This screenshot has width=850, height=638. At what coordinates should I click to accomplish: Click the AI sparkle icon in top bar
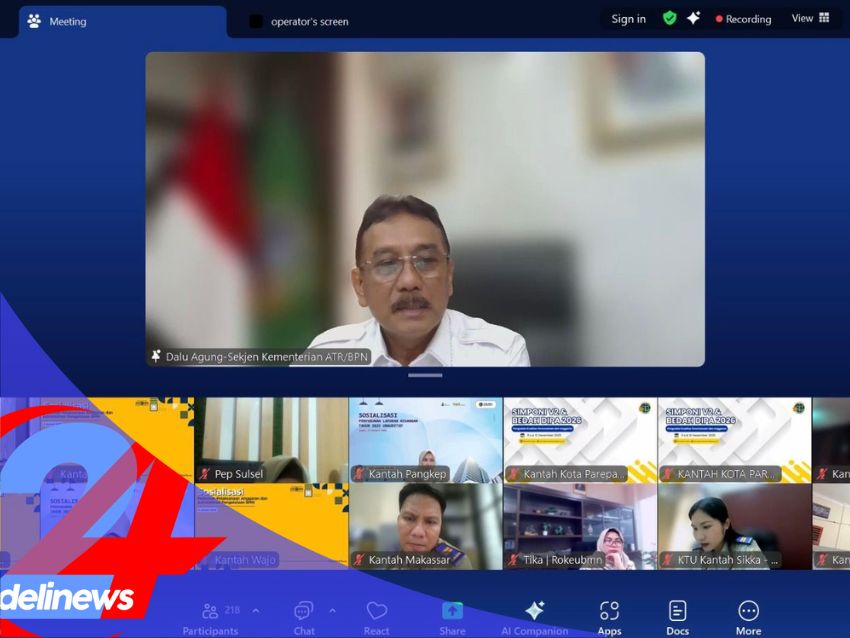(x=693, y=18)
